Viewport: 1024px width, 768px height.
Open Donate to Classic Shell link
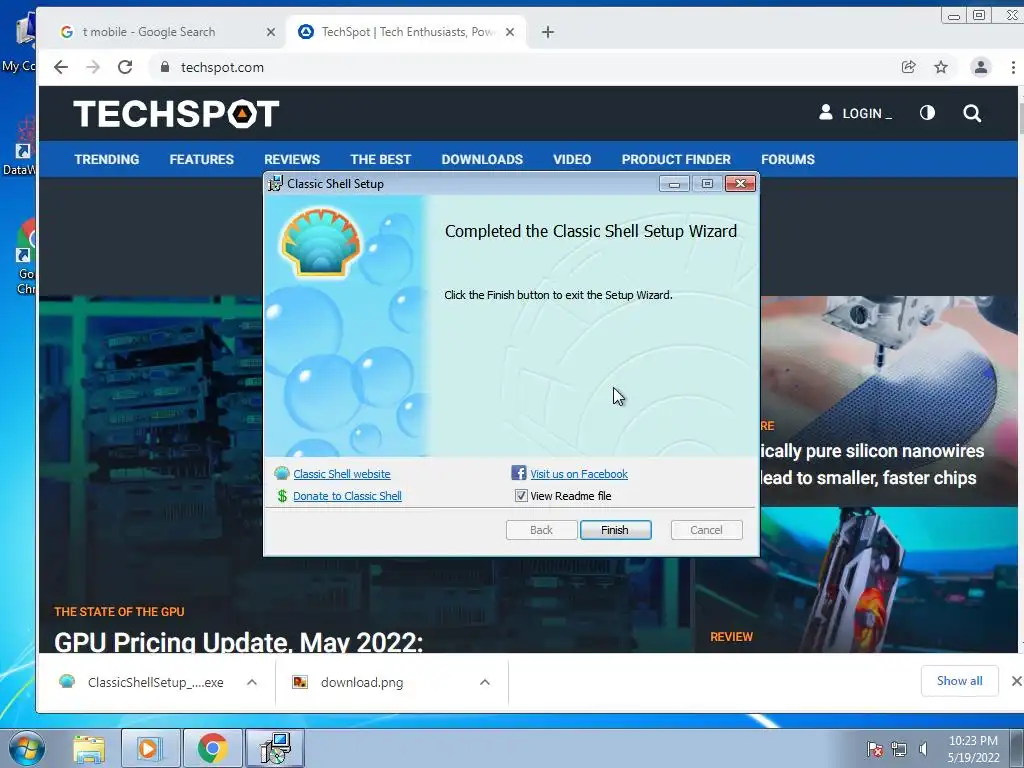(x=347, y=496)
